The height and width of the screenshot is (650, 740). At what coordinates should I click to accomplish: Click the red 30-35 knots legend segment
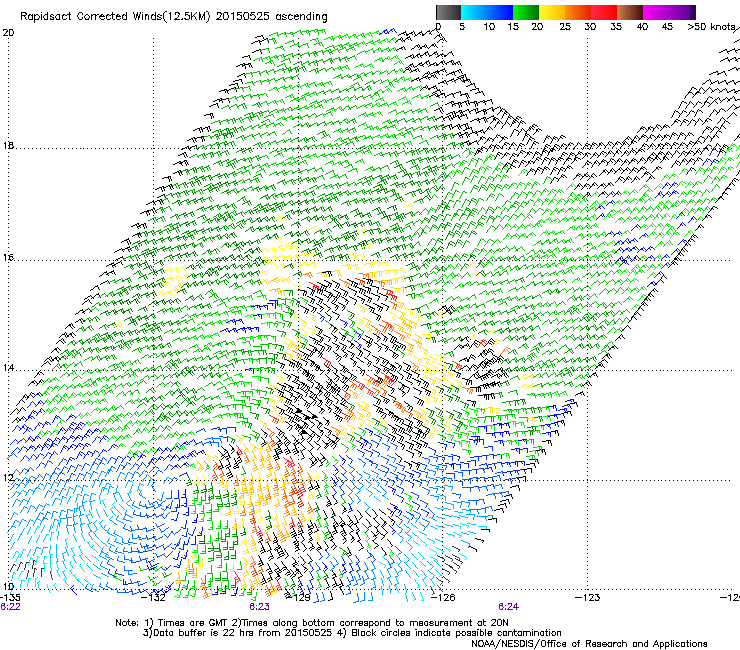604,12
